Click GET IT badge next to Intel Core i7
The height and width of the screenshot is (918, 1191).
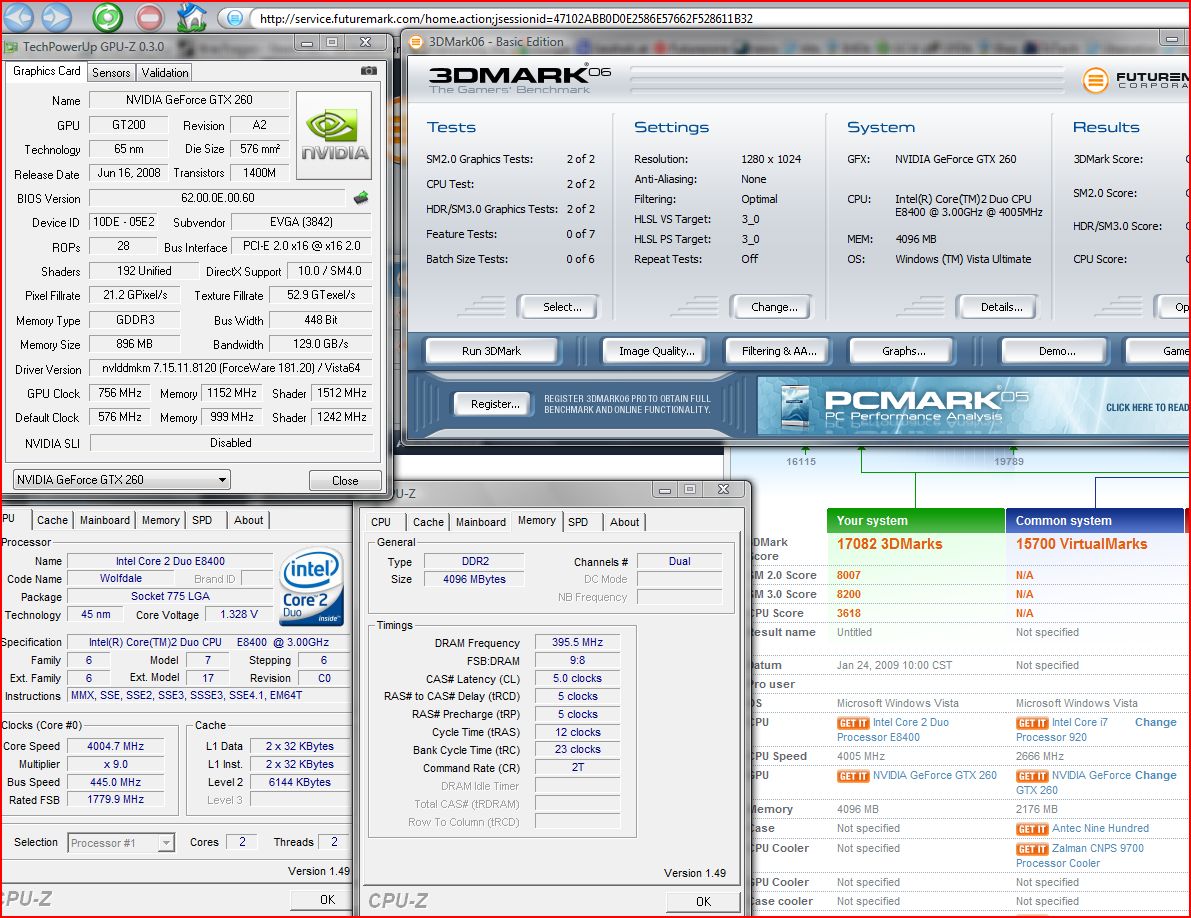coord(1032,723)
